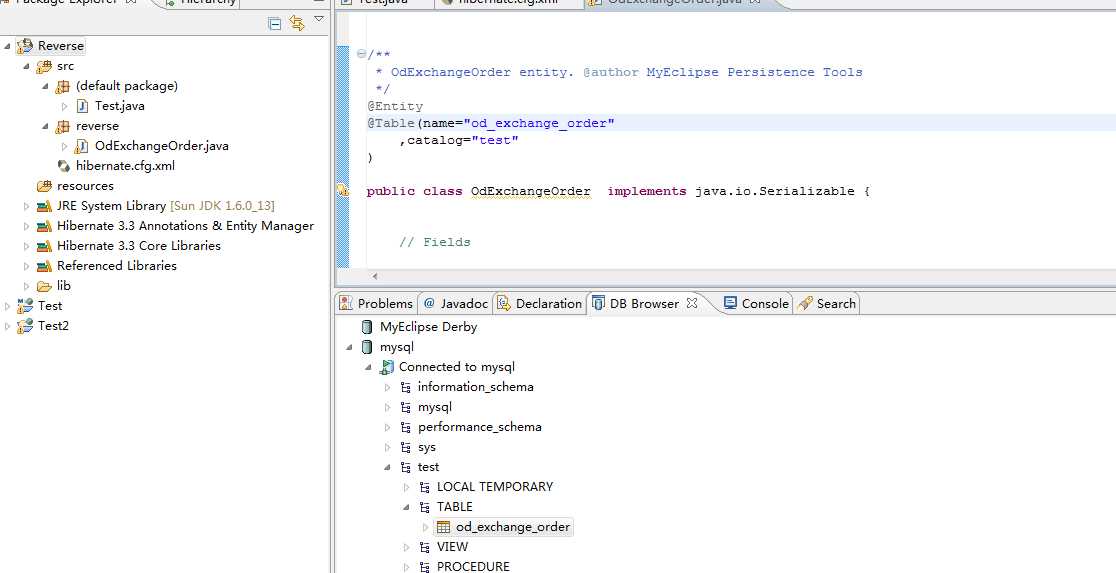The height and width of the screenshot is (573, 1116).
Task: Open Package Explorer view menu triangle
Action: tap(319, 19)
